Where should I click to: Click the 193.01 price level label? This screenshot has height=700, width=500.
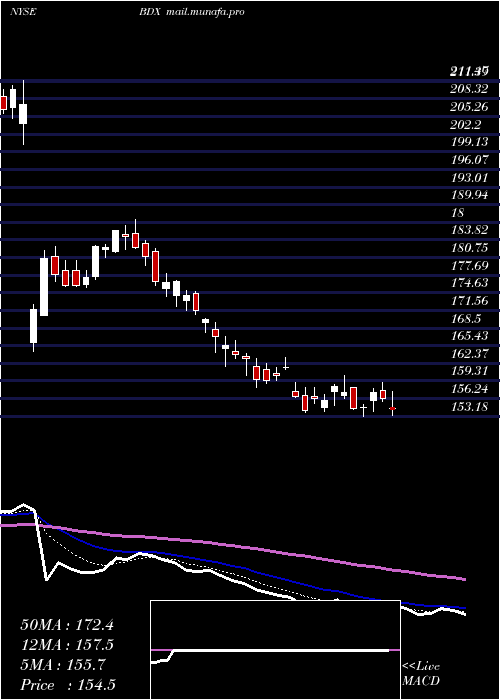coord(469,177)
